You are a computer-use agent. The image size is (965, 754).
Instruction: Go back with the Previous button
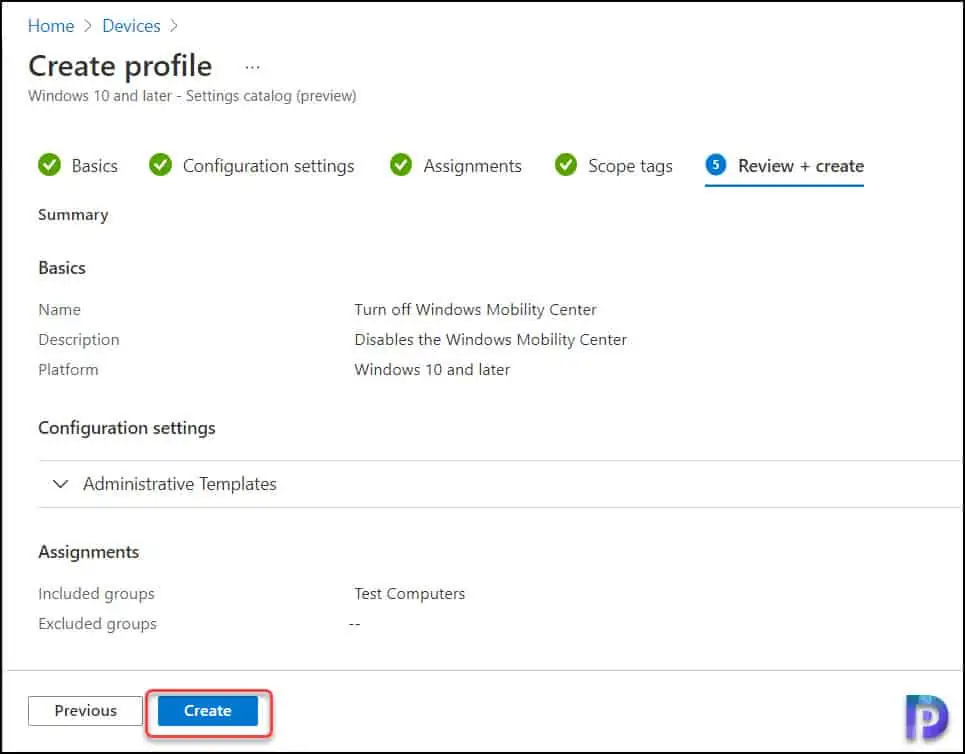click(x=86, y=711)
